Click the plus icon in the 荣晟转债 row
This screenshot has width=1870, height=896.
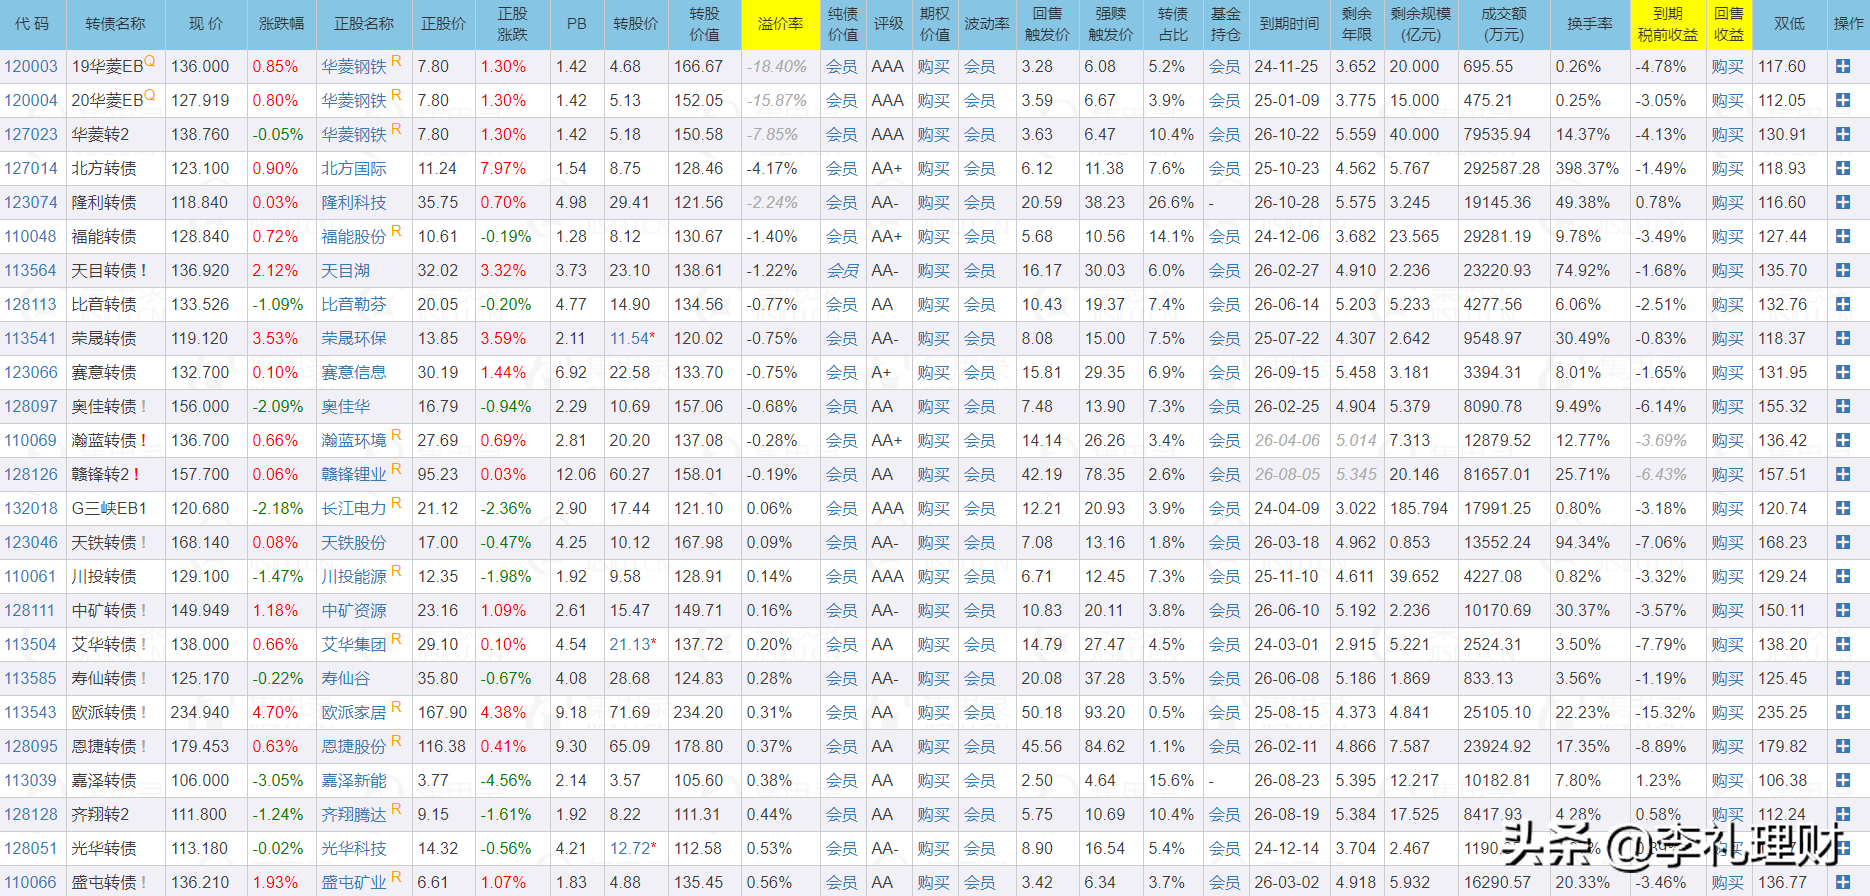coord(1843,339)
